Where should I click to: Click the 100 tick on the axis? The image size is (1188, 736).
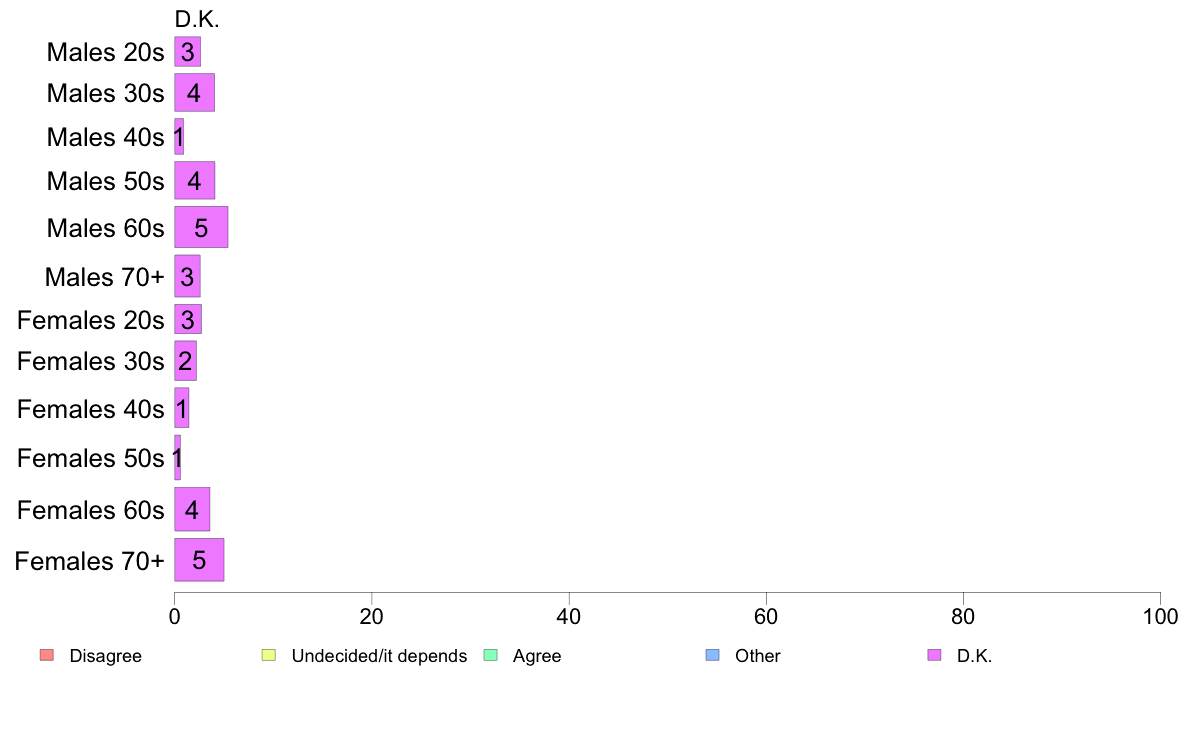pos(1160,616)
